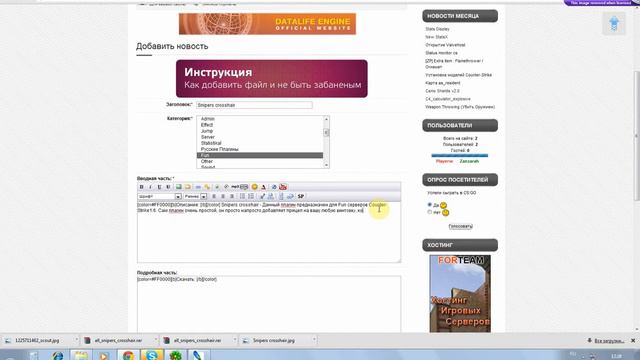Open the Weapon Throwing news link
Screen dimensions: 640x360
[x=460, y=107]
